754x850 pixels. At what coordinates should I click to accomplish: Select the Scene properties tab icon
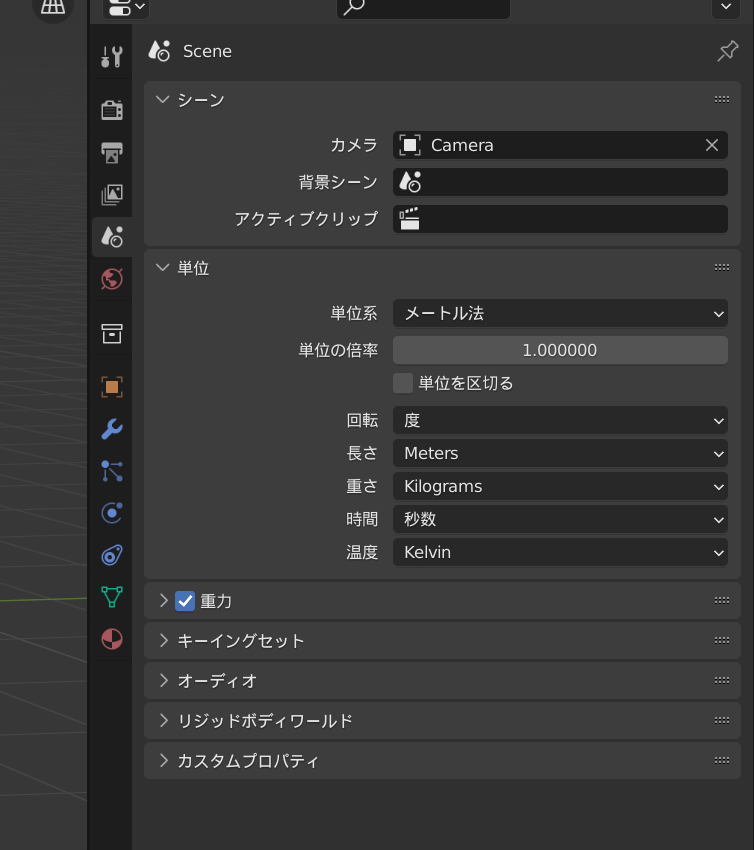click(x=112, y=237)
